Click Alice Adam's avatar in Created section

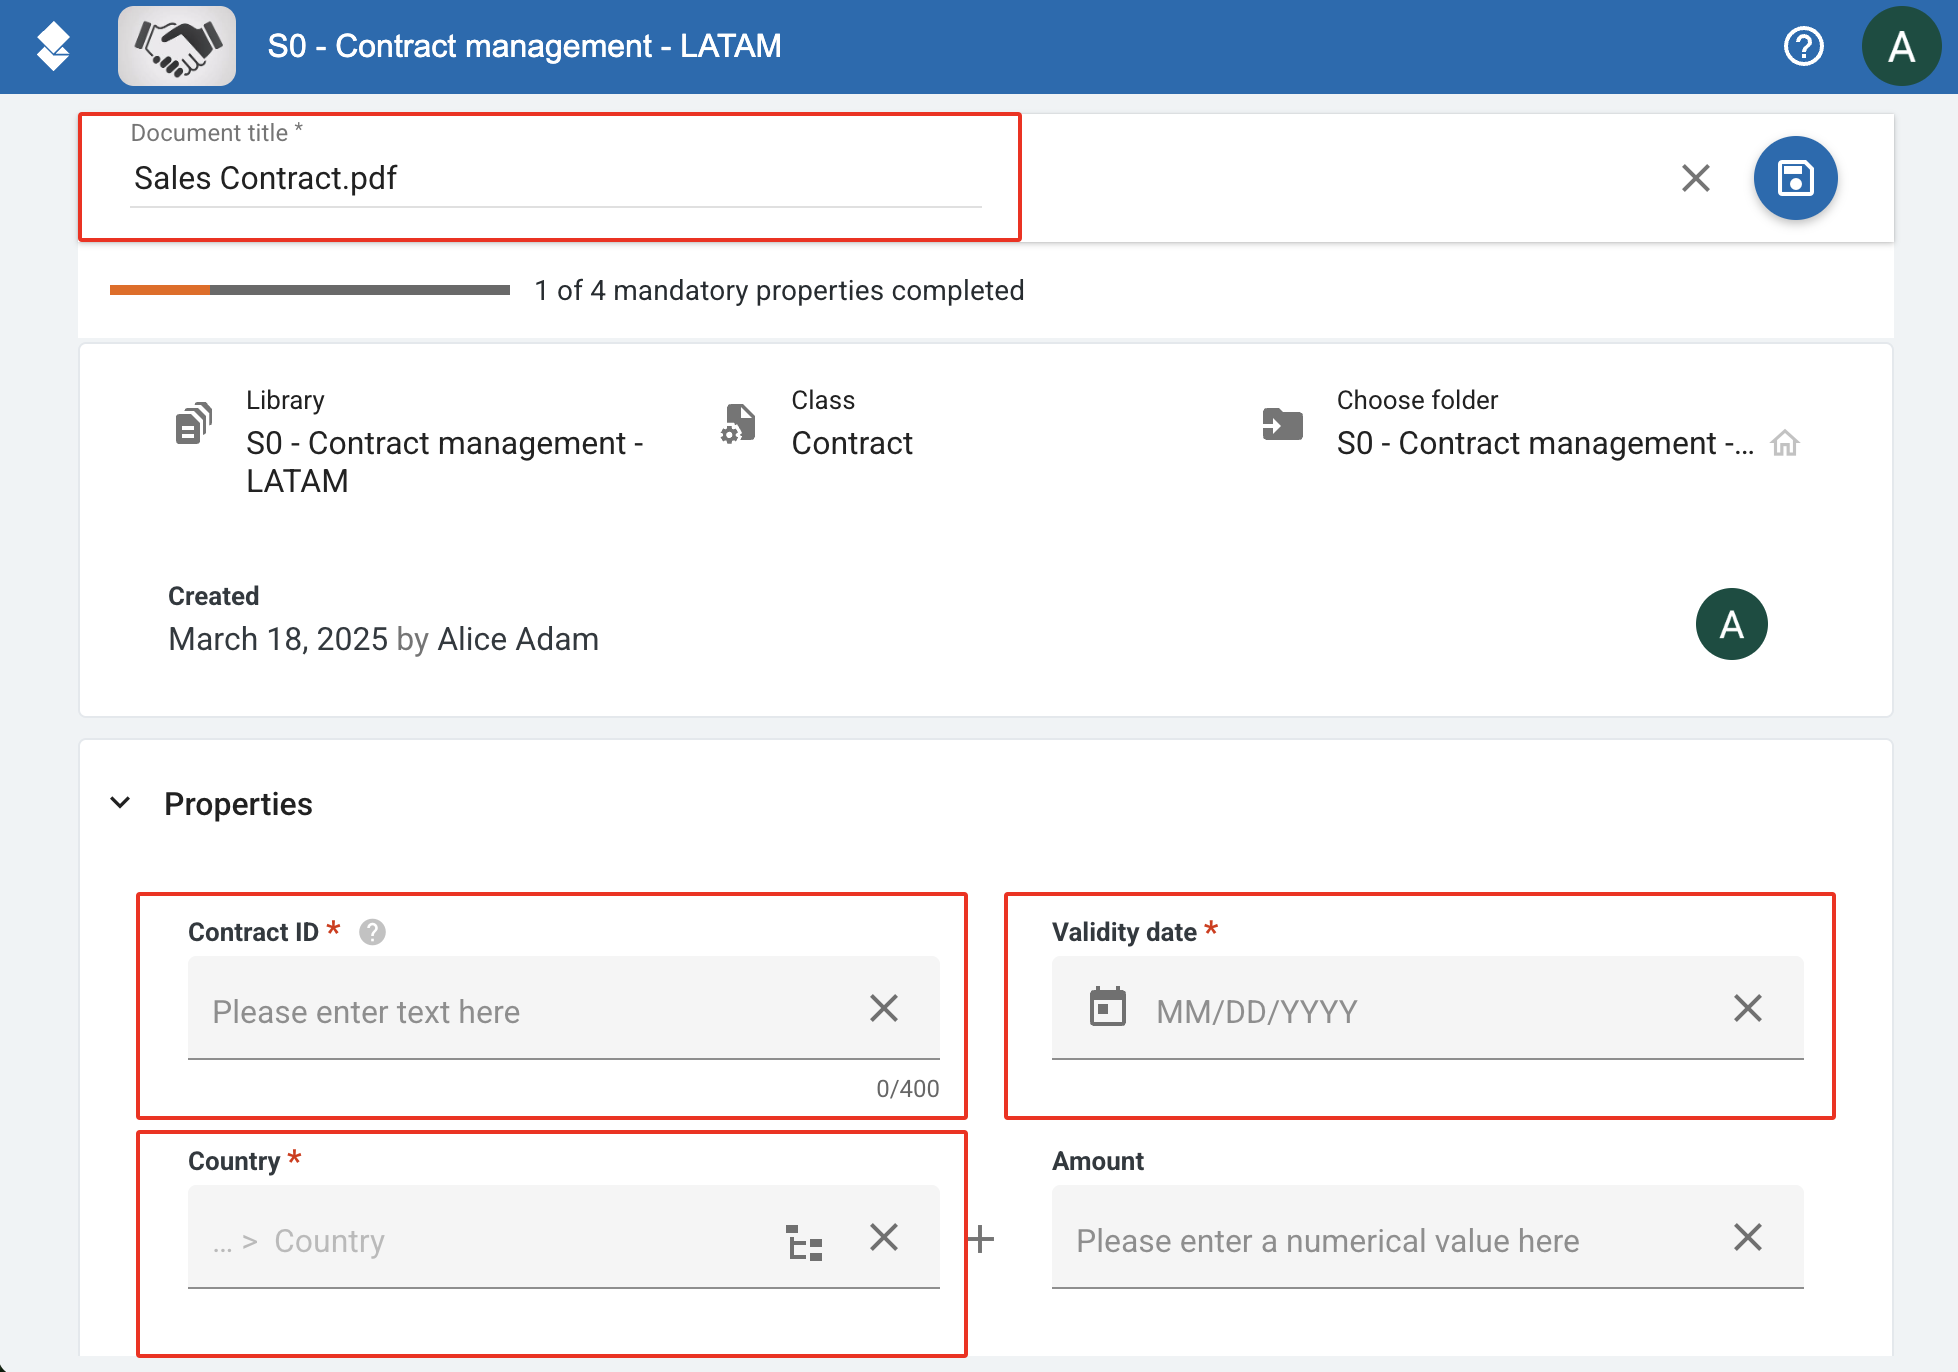click(1732, 624)
